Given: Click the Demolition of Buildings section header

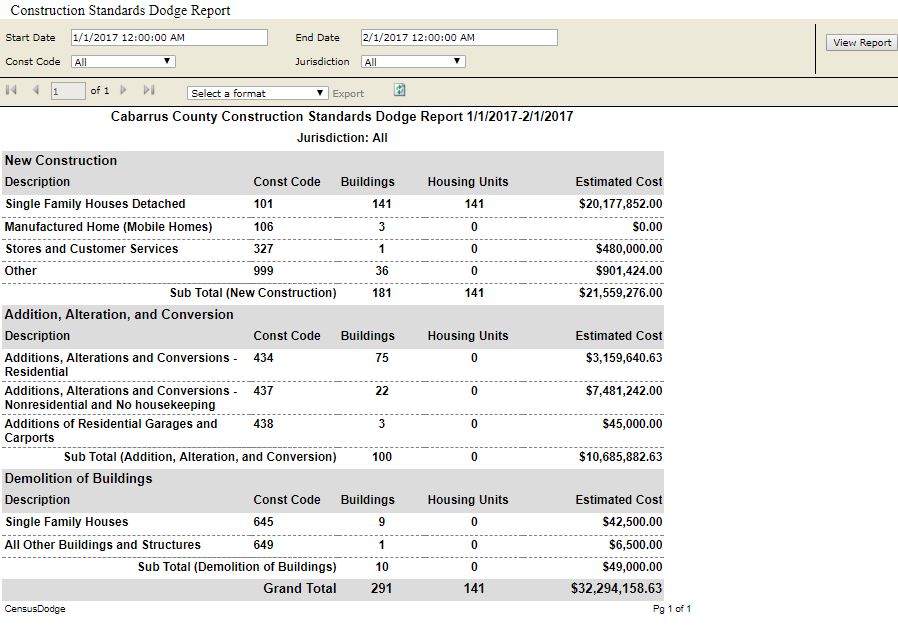Looking at the screenshot, I should click(78, 479).
